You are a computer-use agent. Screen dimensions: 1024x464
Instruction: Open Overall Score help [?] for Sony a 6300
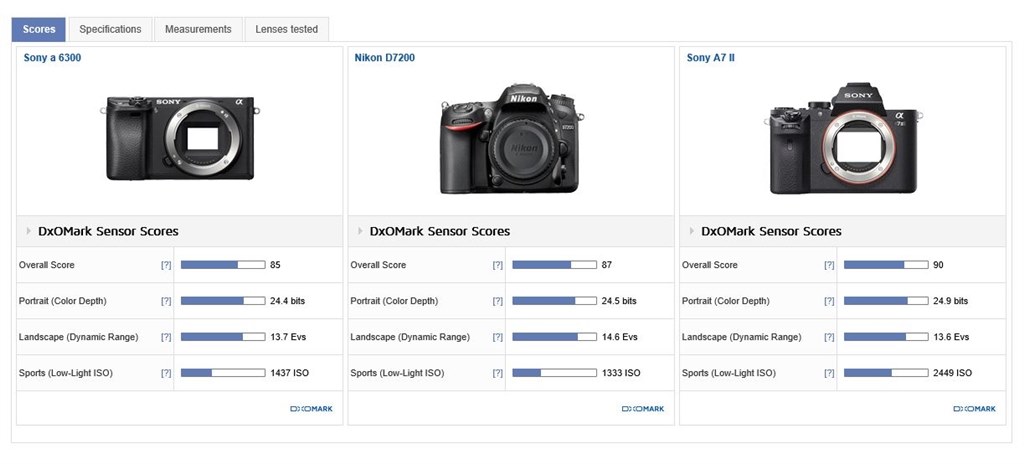(x=166, y=265)
